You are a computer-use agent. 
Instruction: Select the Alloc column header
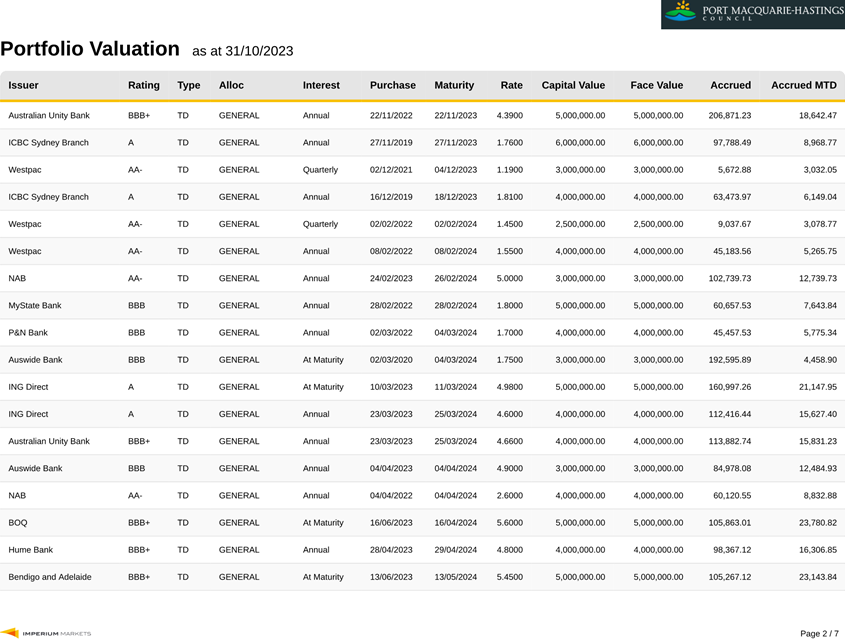(x=231, y=85)
